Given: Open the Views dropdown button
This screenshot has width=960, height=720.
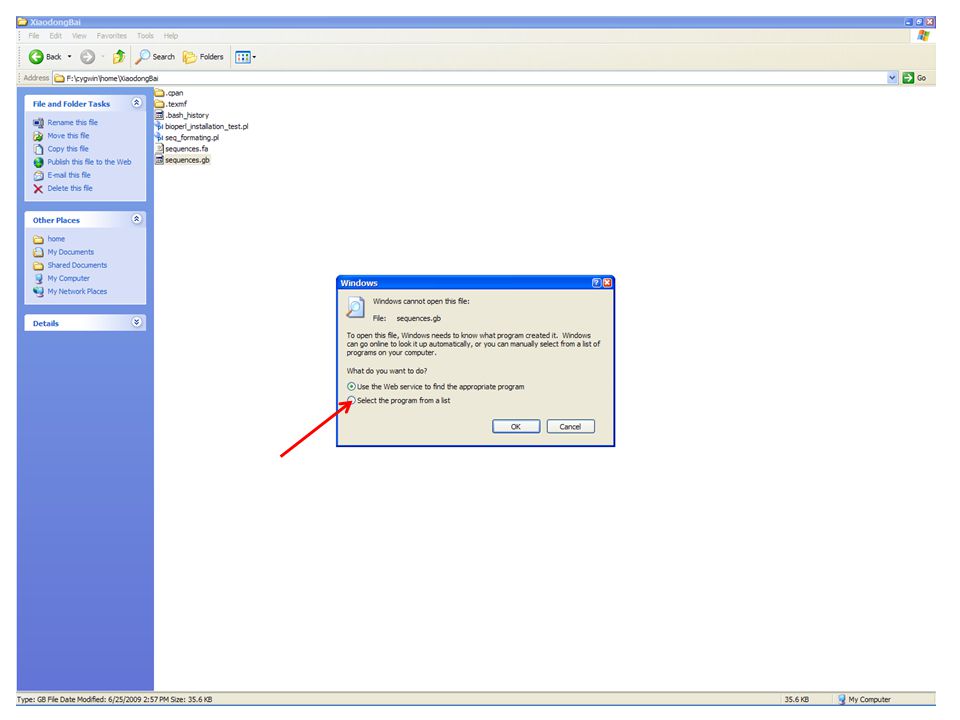Looking at the screenshot, I should point(246,57).
